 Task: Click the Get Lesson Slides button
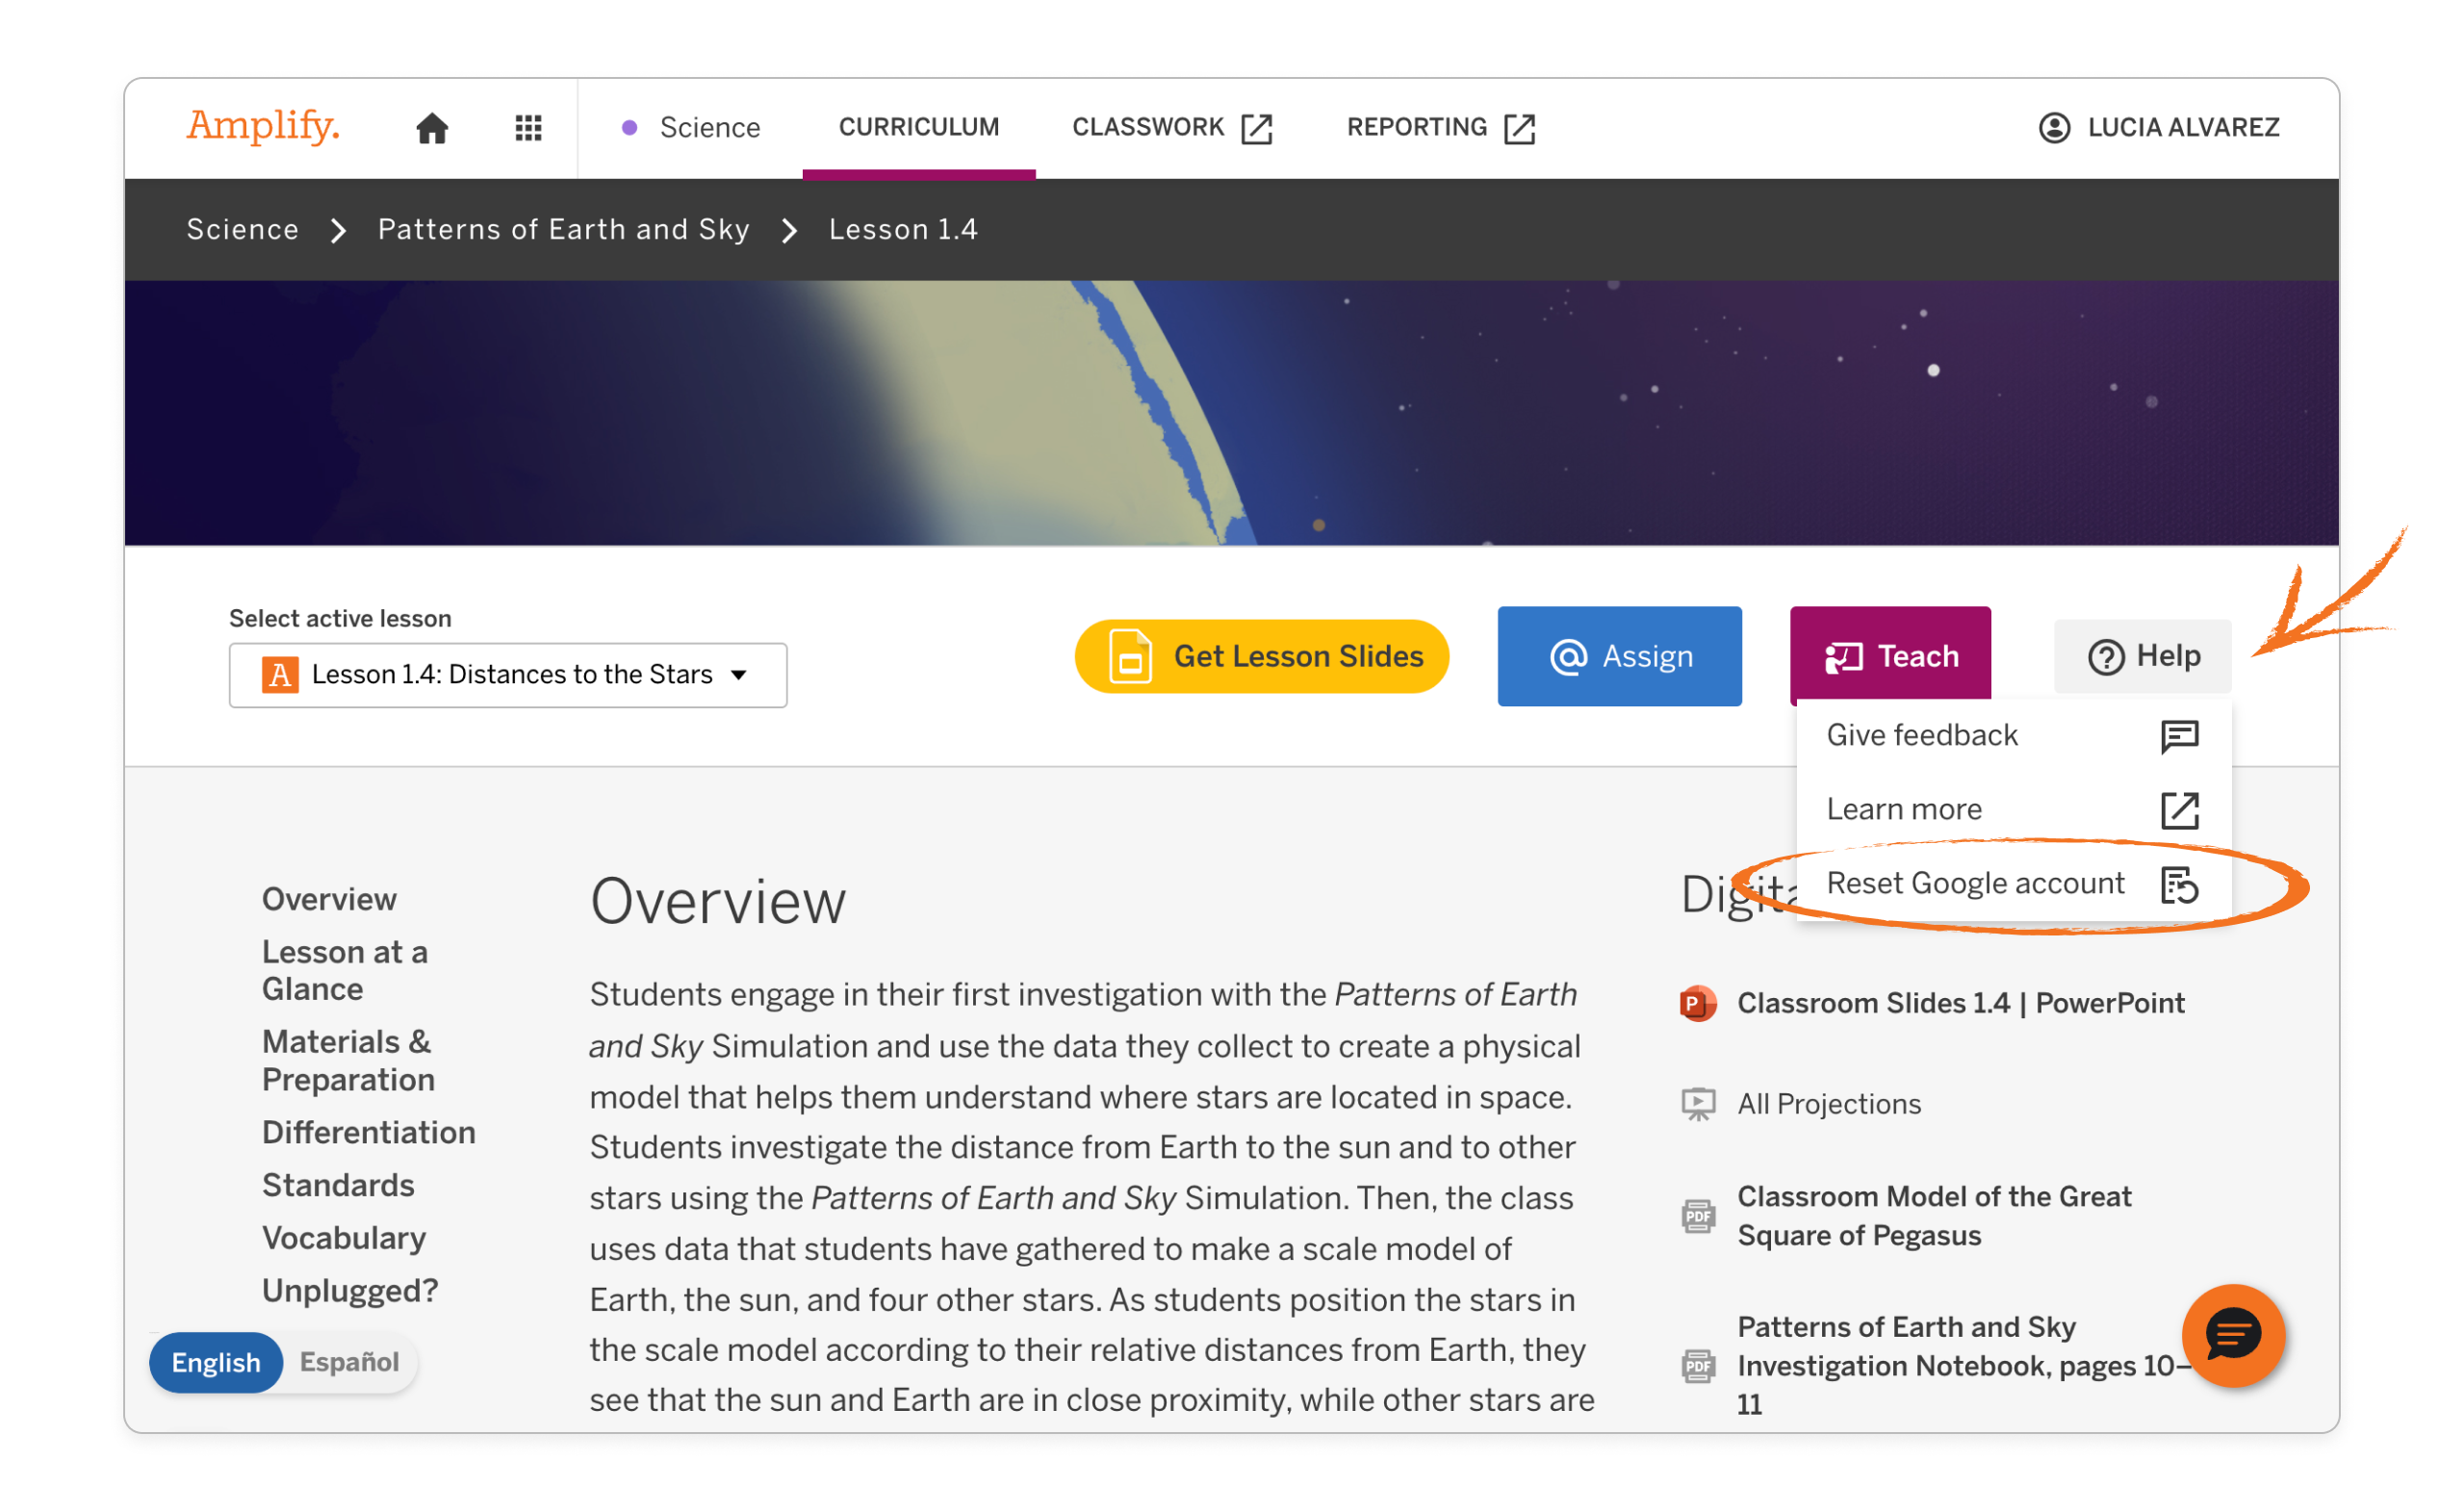click(x=1262, y=656)
